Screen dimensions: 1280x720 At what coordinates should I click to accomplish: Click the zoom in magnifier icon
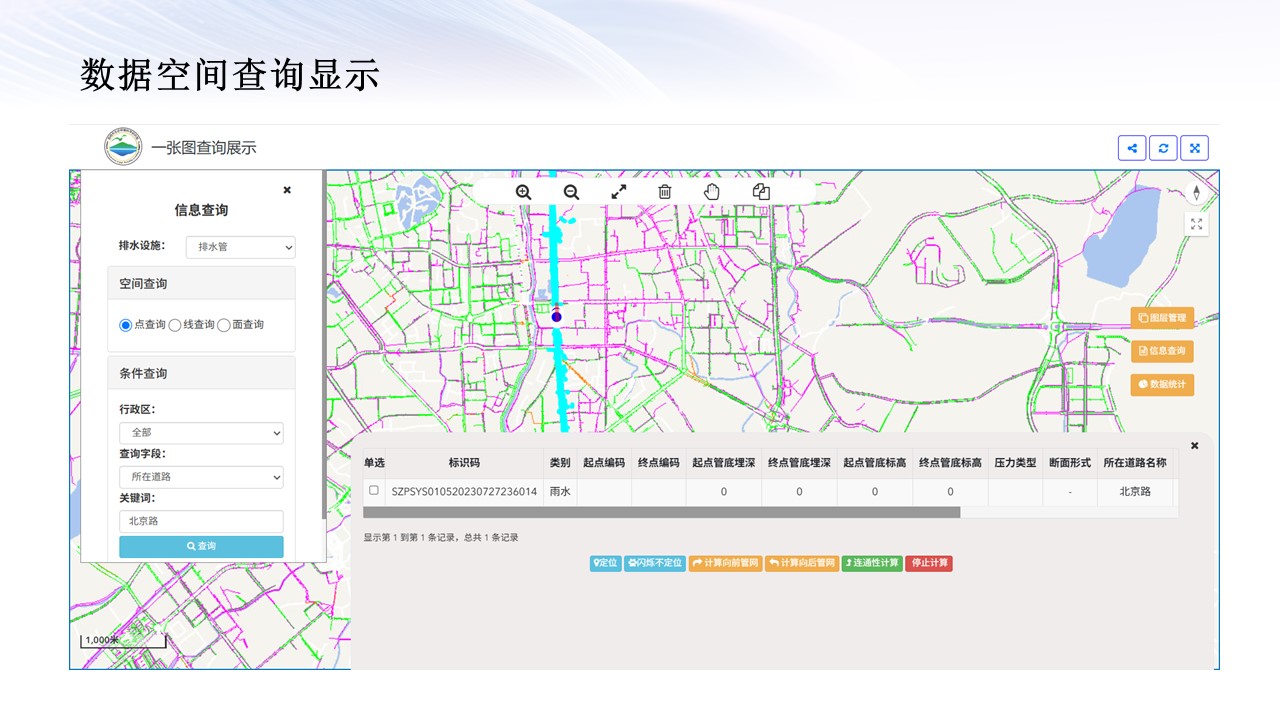(x=523, y=192)
